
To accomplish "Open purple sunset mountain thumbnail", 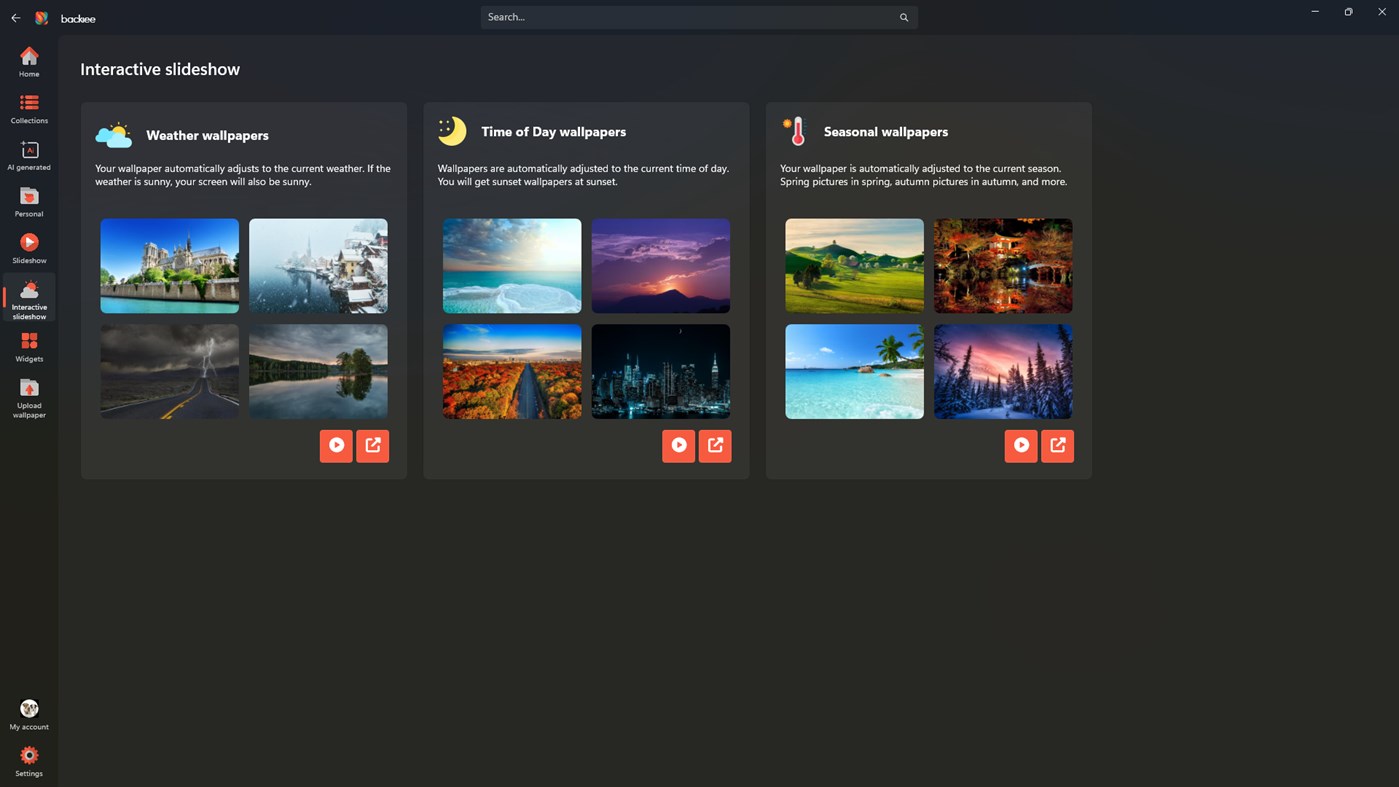I will (661, 266).
